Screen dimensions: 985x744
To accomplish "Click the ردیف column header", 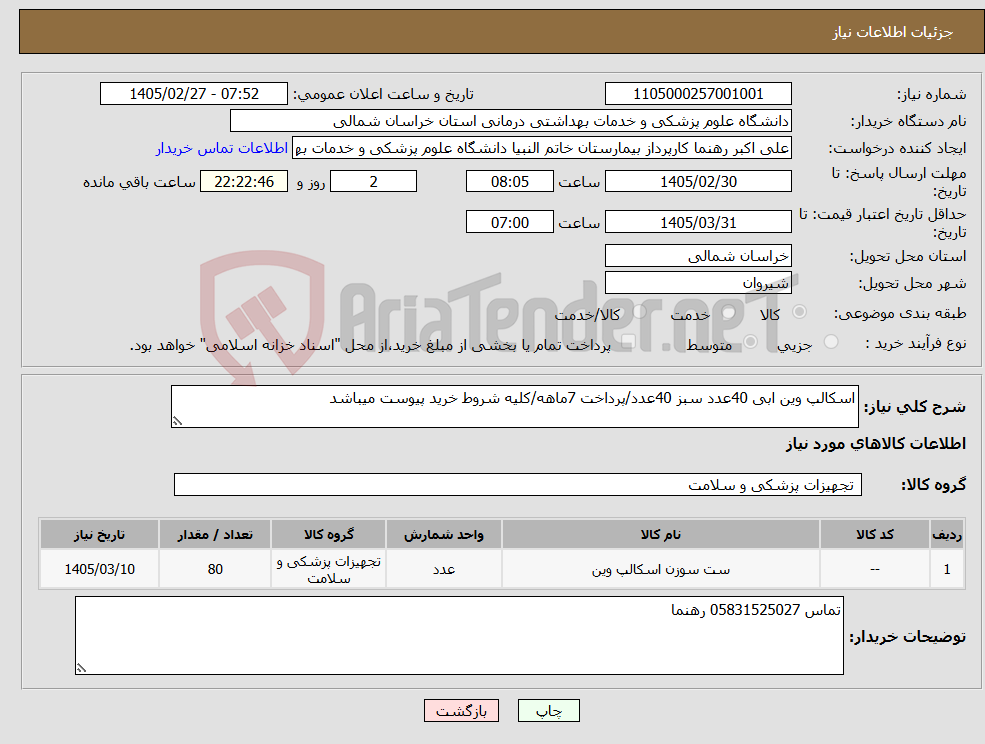I will click(947, 534).
